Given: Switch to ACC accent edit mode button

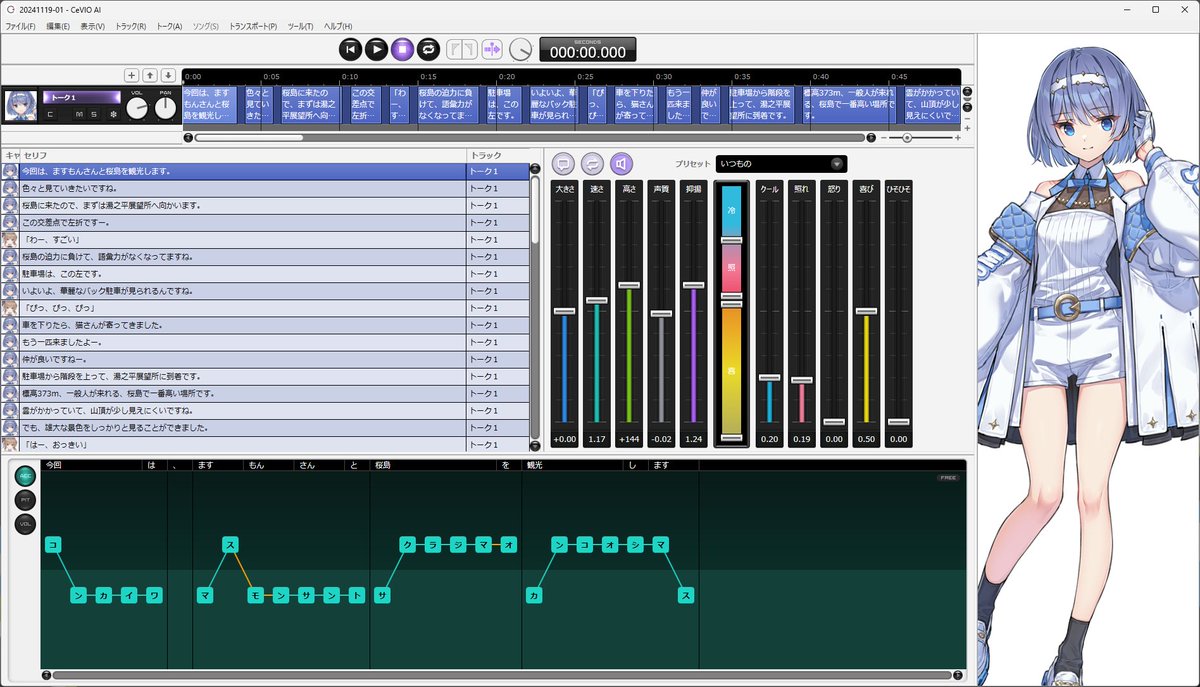Looking at the screenshot, I should 25,476.
